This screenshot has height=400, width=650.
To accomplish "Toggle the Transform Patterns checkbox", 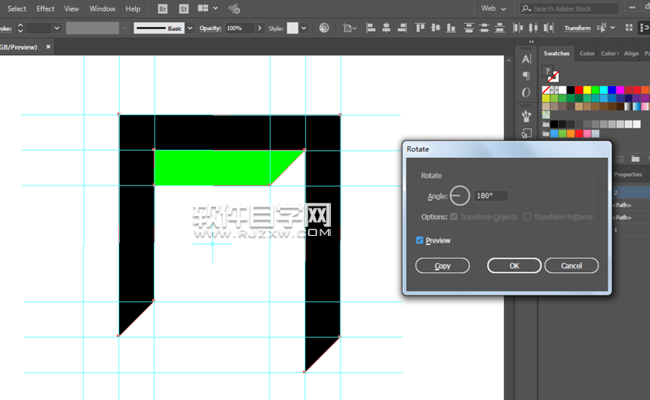I will (x=529, y=217).
